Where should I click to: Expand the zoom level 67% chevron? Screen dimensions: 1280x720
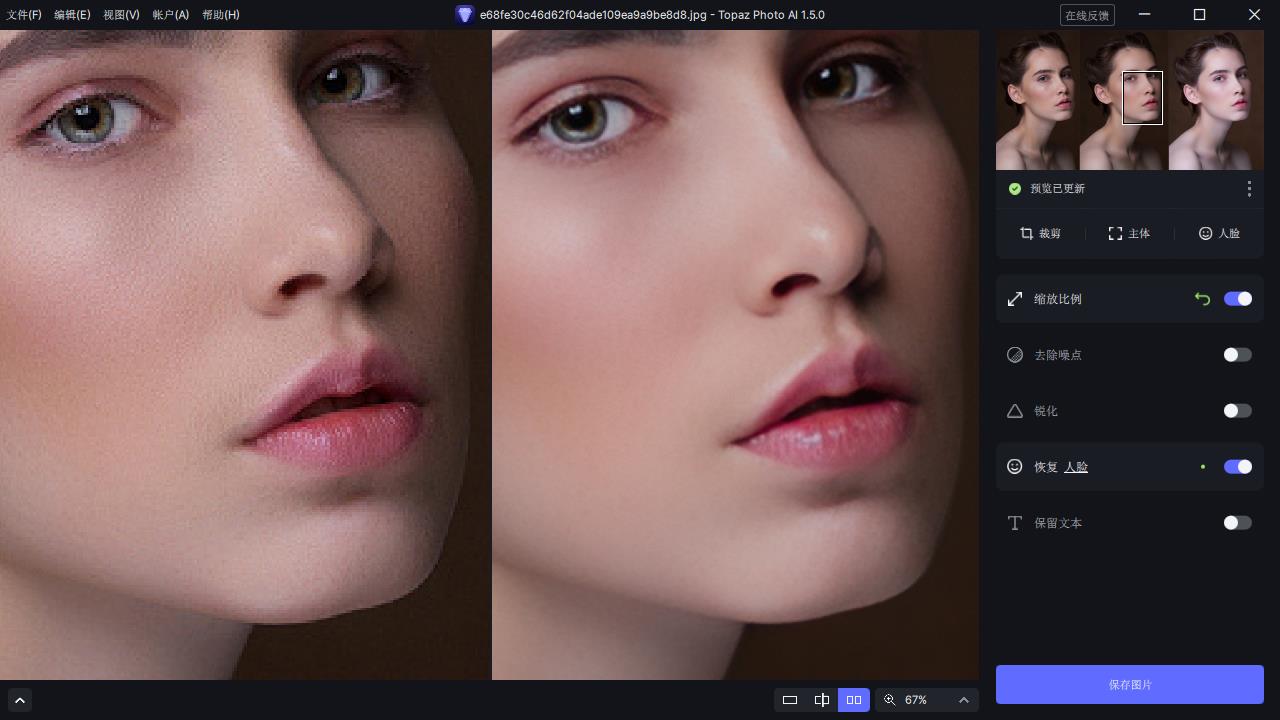[x=964, y=700]
